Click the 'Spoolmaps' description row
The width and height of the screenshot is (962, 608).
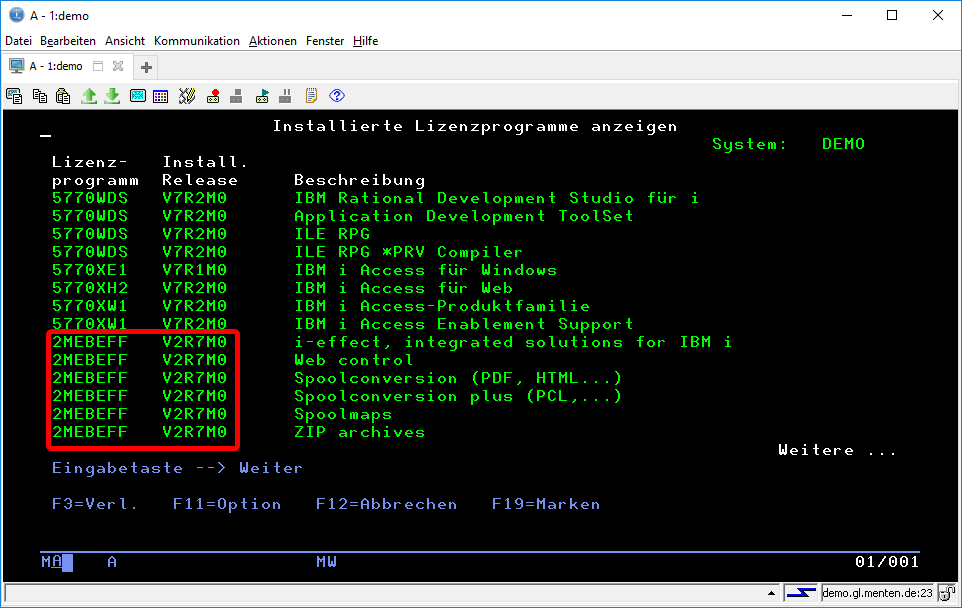(343, 414)
